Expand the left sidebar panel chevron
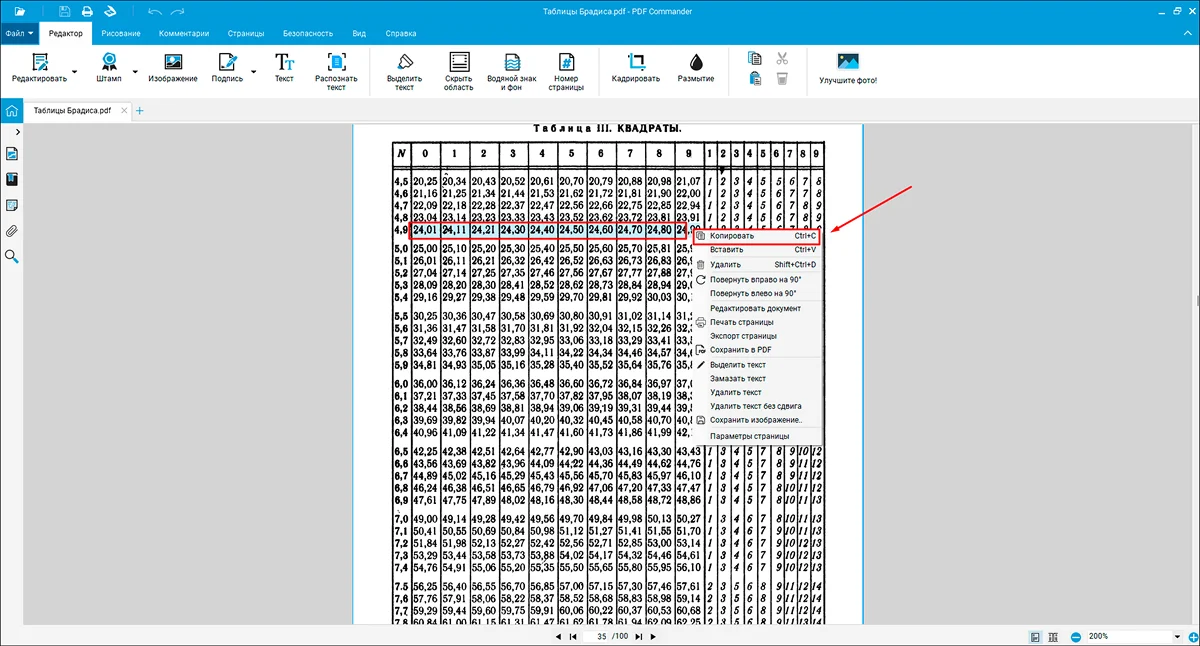This screenshot has width=1200, height=646. pos(17,132)
